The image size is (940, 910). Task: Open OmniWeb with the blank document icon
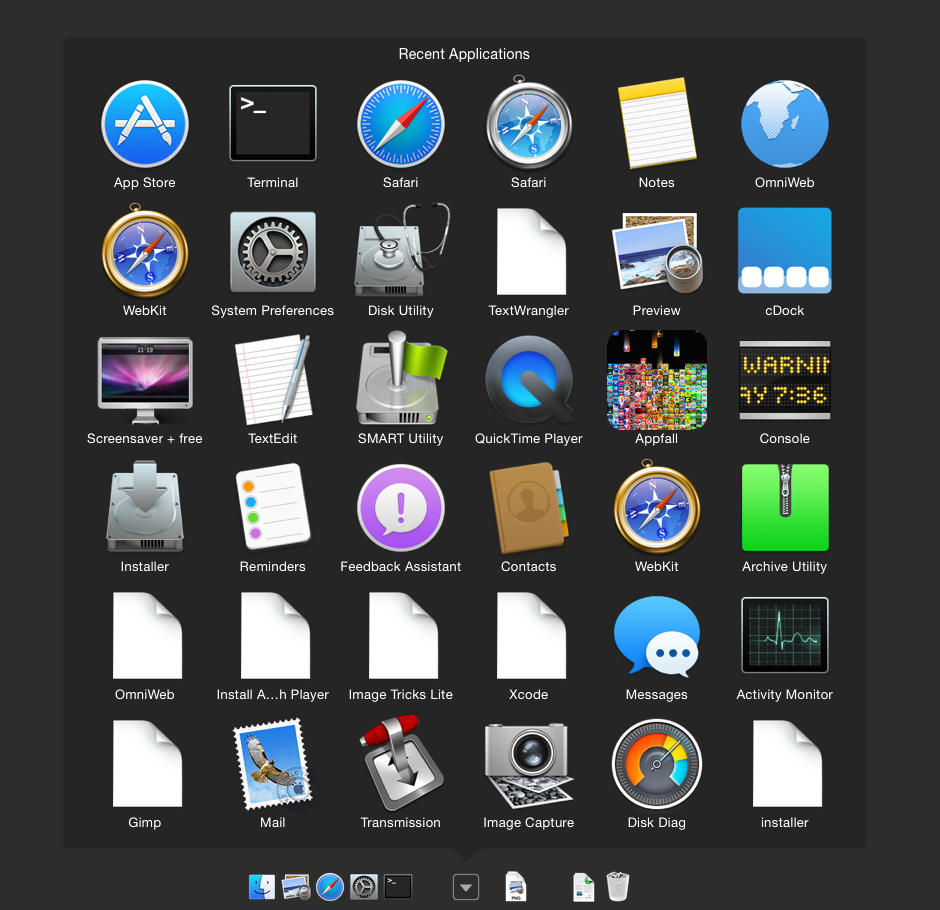click(x=147, y=635)
